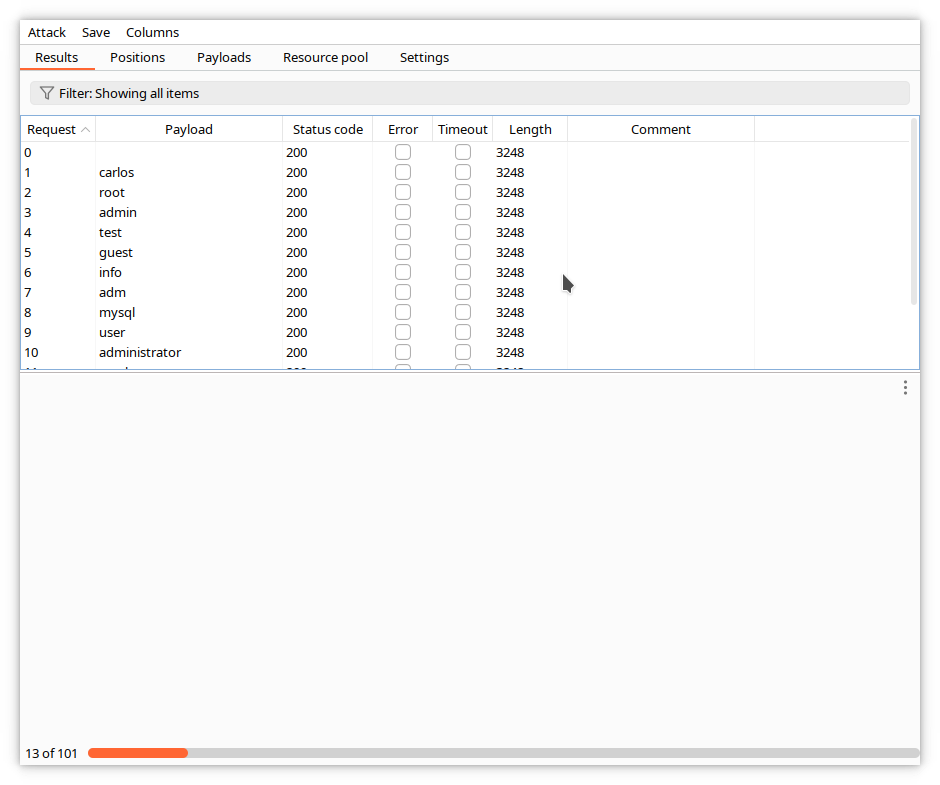The height and width of the screenshot is (785, 940).
Task: Open the Columns menu
Action: (x=152, y=32)
